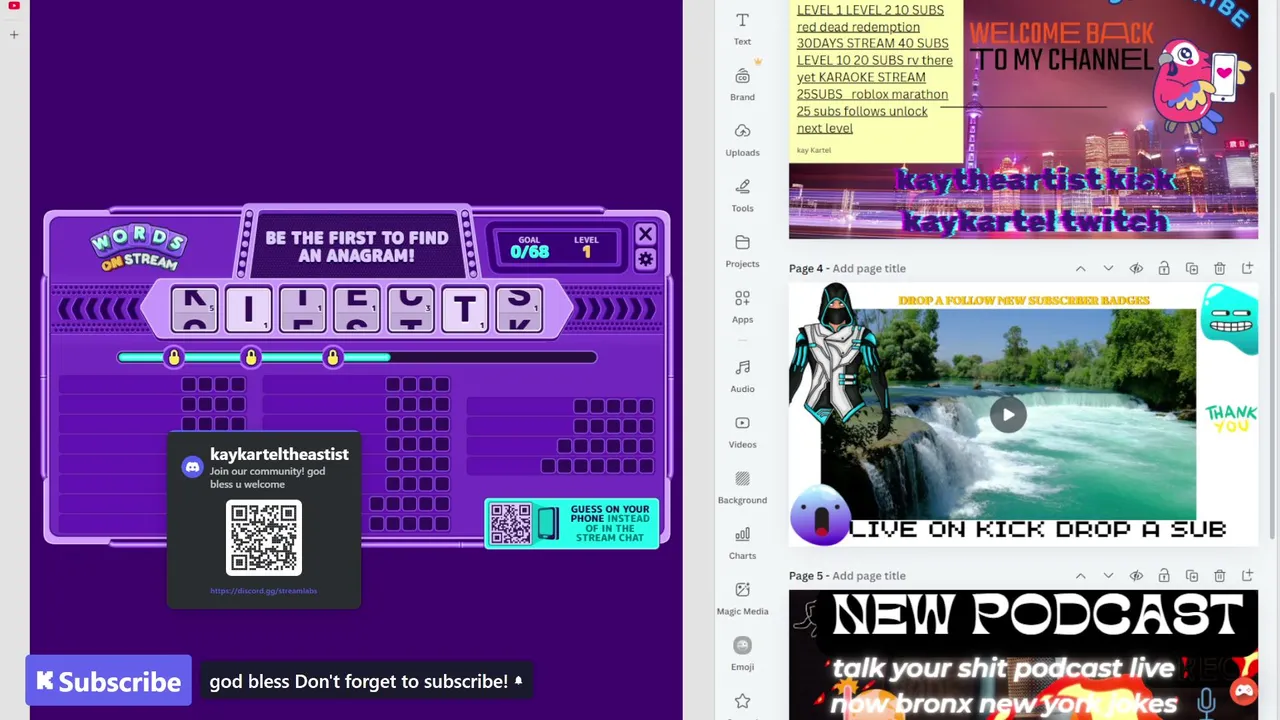Select the teal grinning face sticker
Image resolution: width=1280 pixels, height=720 pixels.
click(1229, 320)
